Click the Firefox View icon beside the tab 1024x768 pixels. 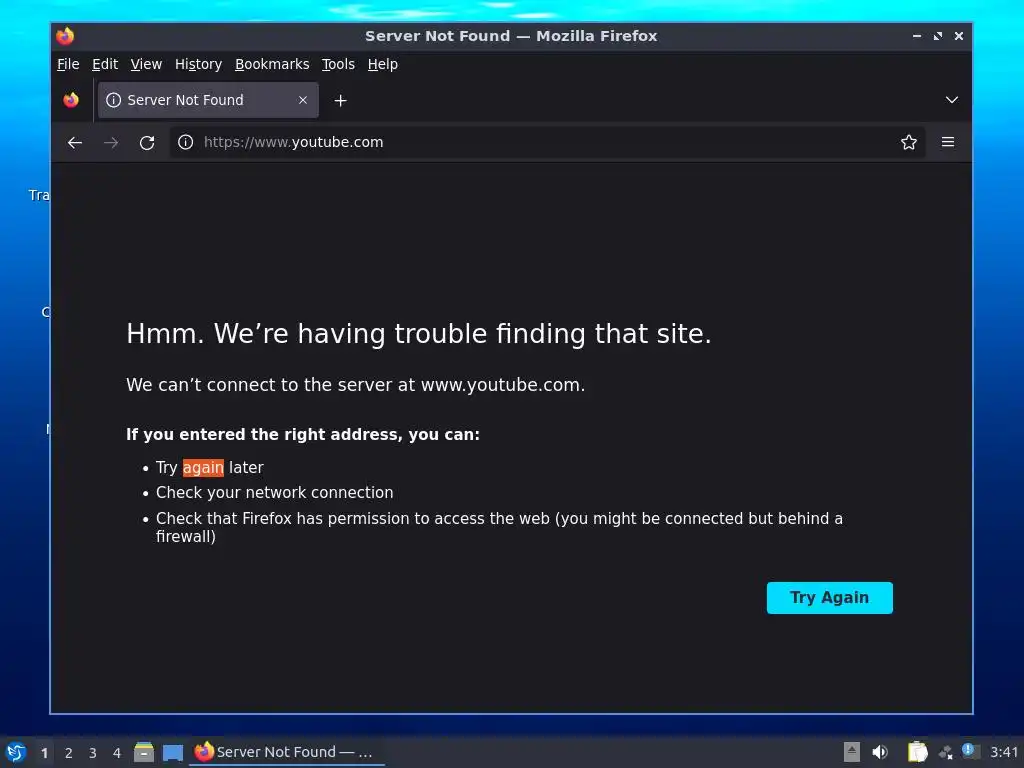[x=71, y=100]
